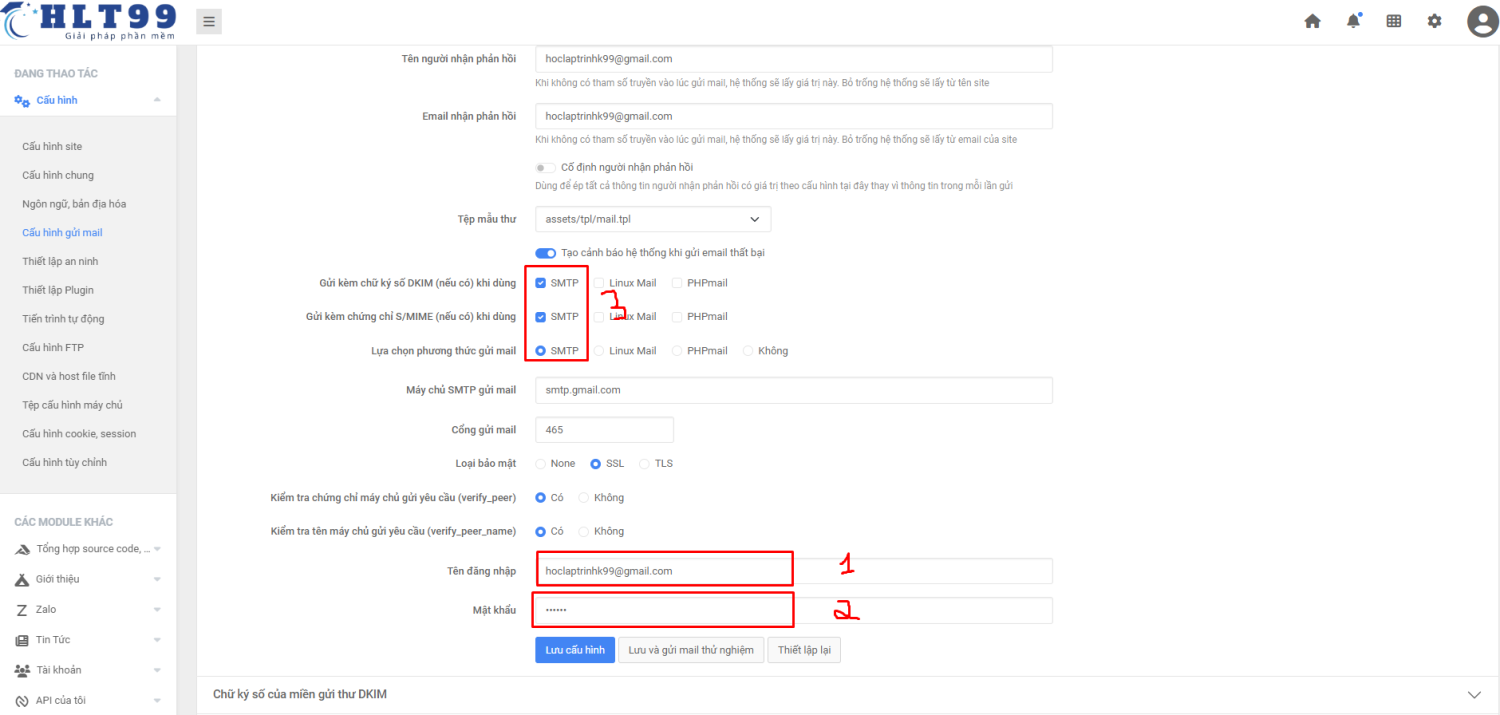Open the grid apps icon
The image size is (1500, 715).
[x=1394, y=21]
